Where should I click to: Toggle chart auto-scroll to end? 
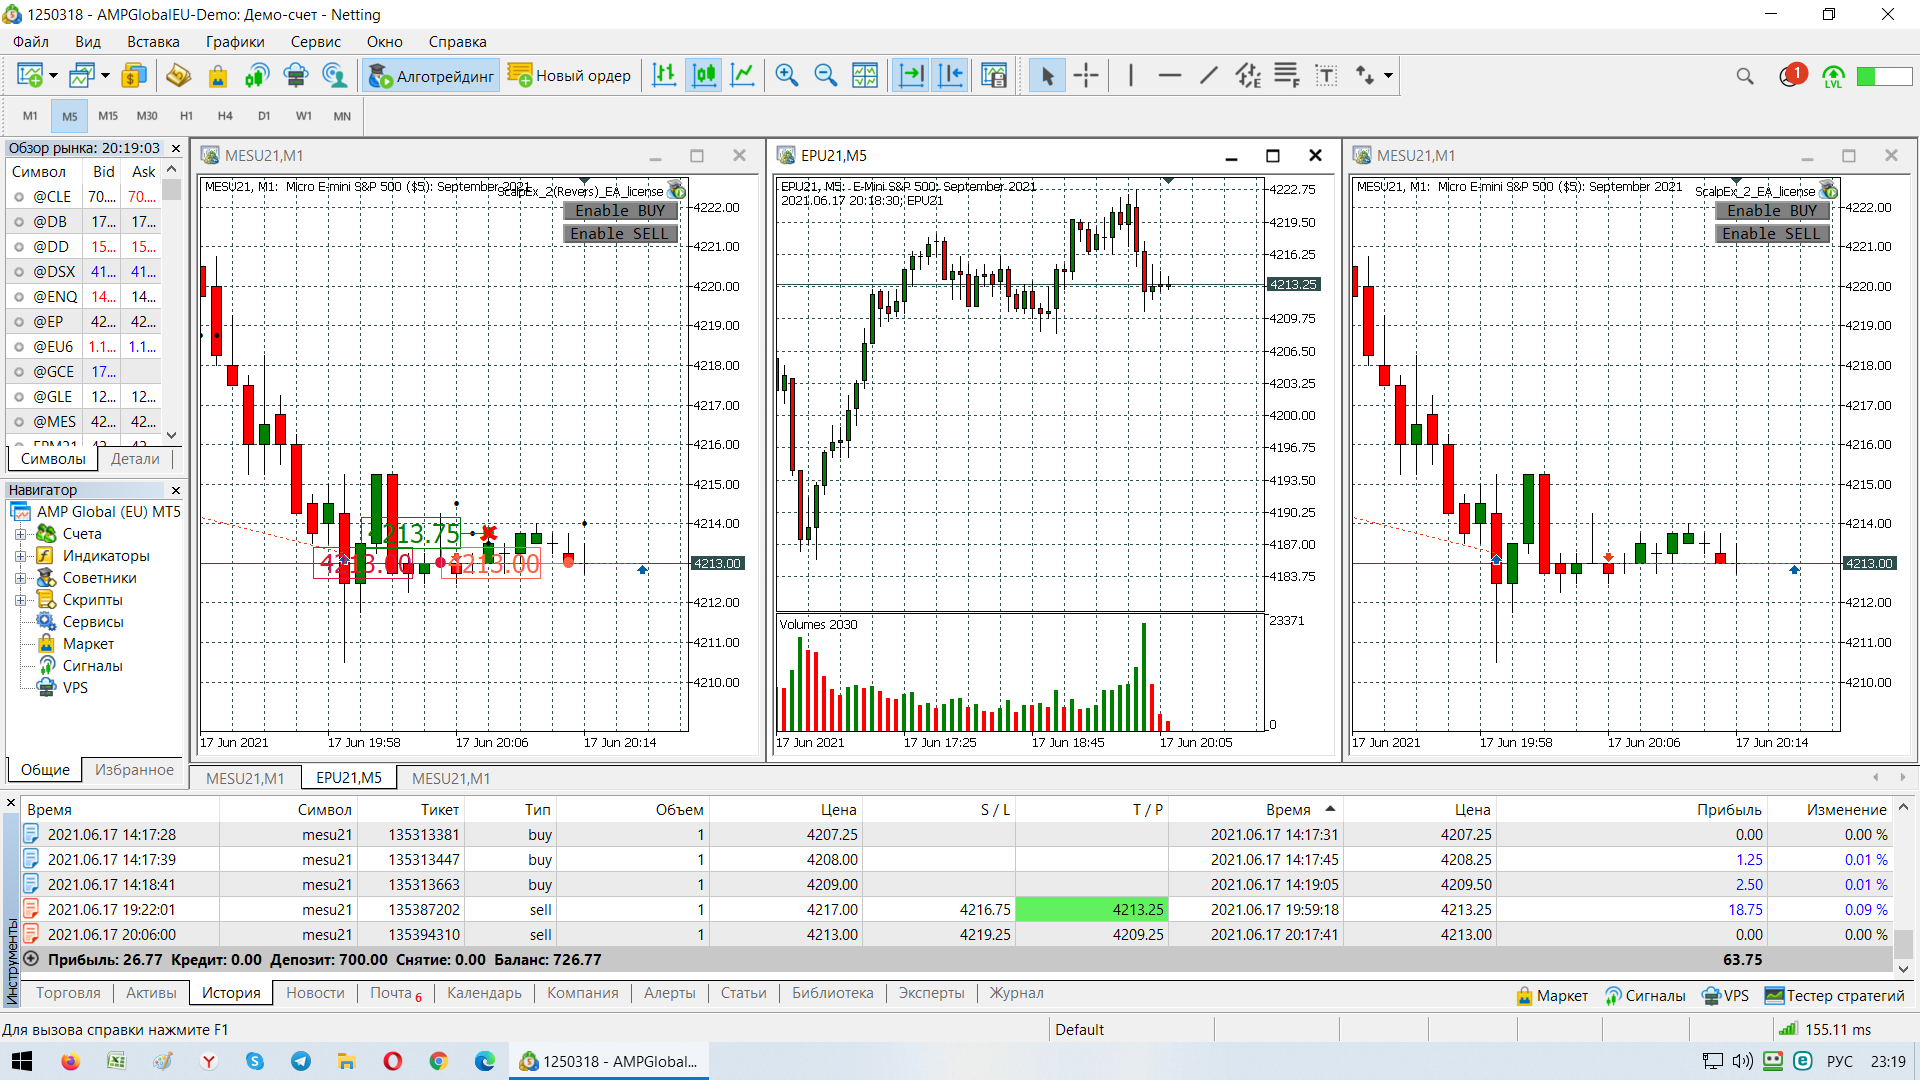911,75
